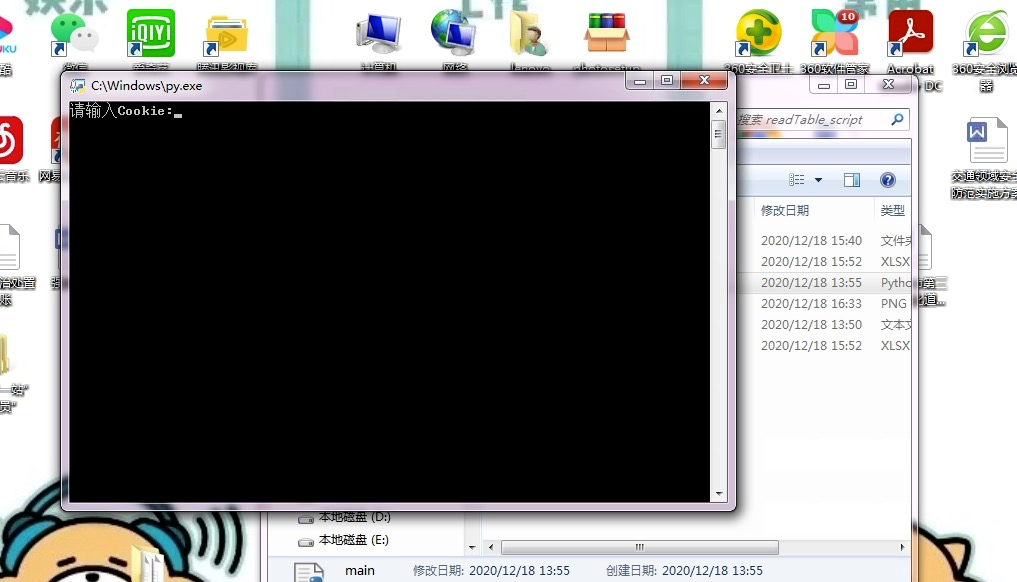This screenshot has width=1017, height=582.
Task: Open the Word document desktop icon
Action: click(x=987, y=140)
